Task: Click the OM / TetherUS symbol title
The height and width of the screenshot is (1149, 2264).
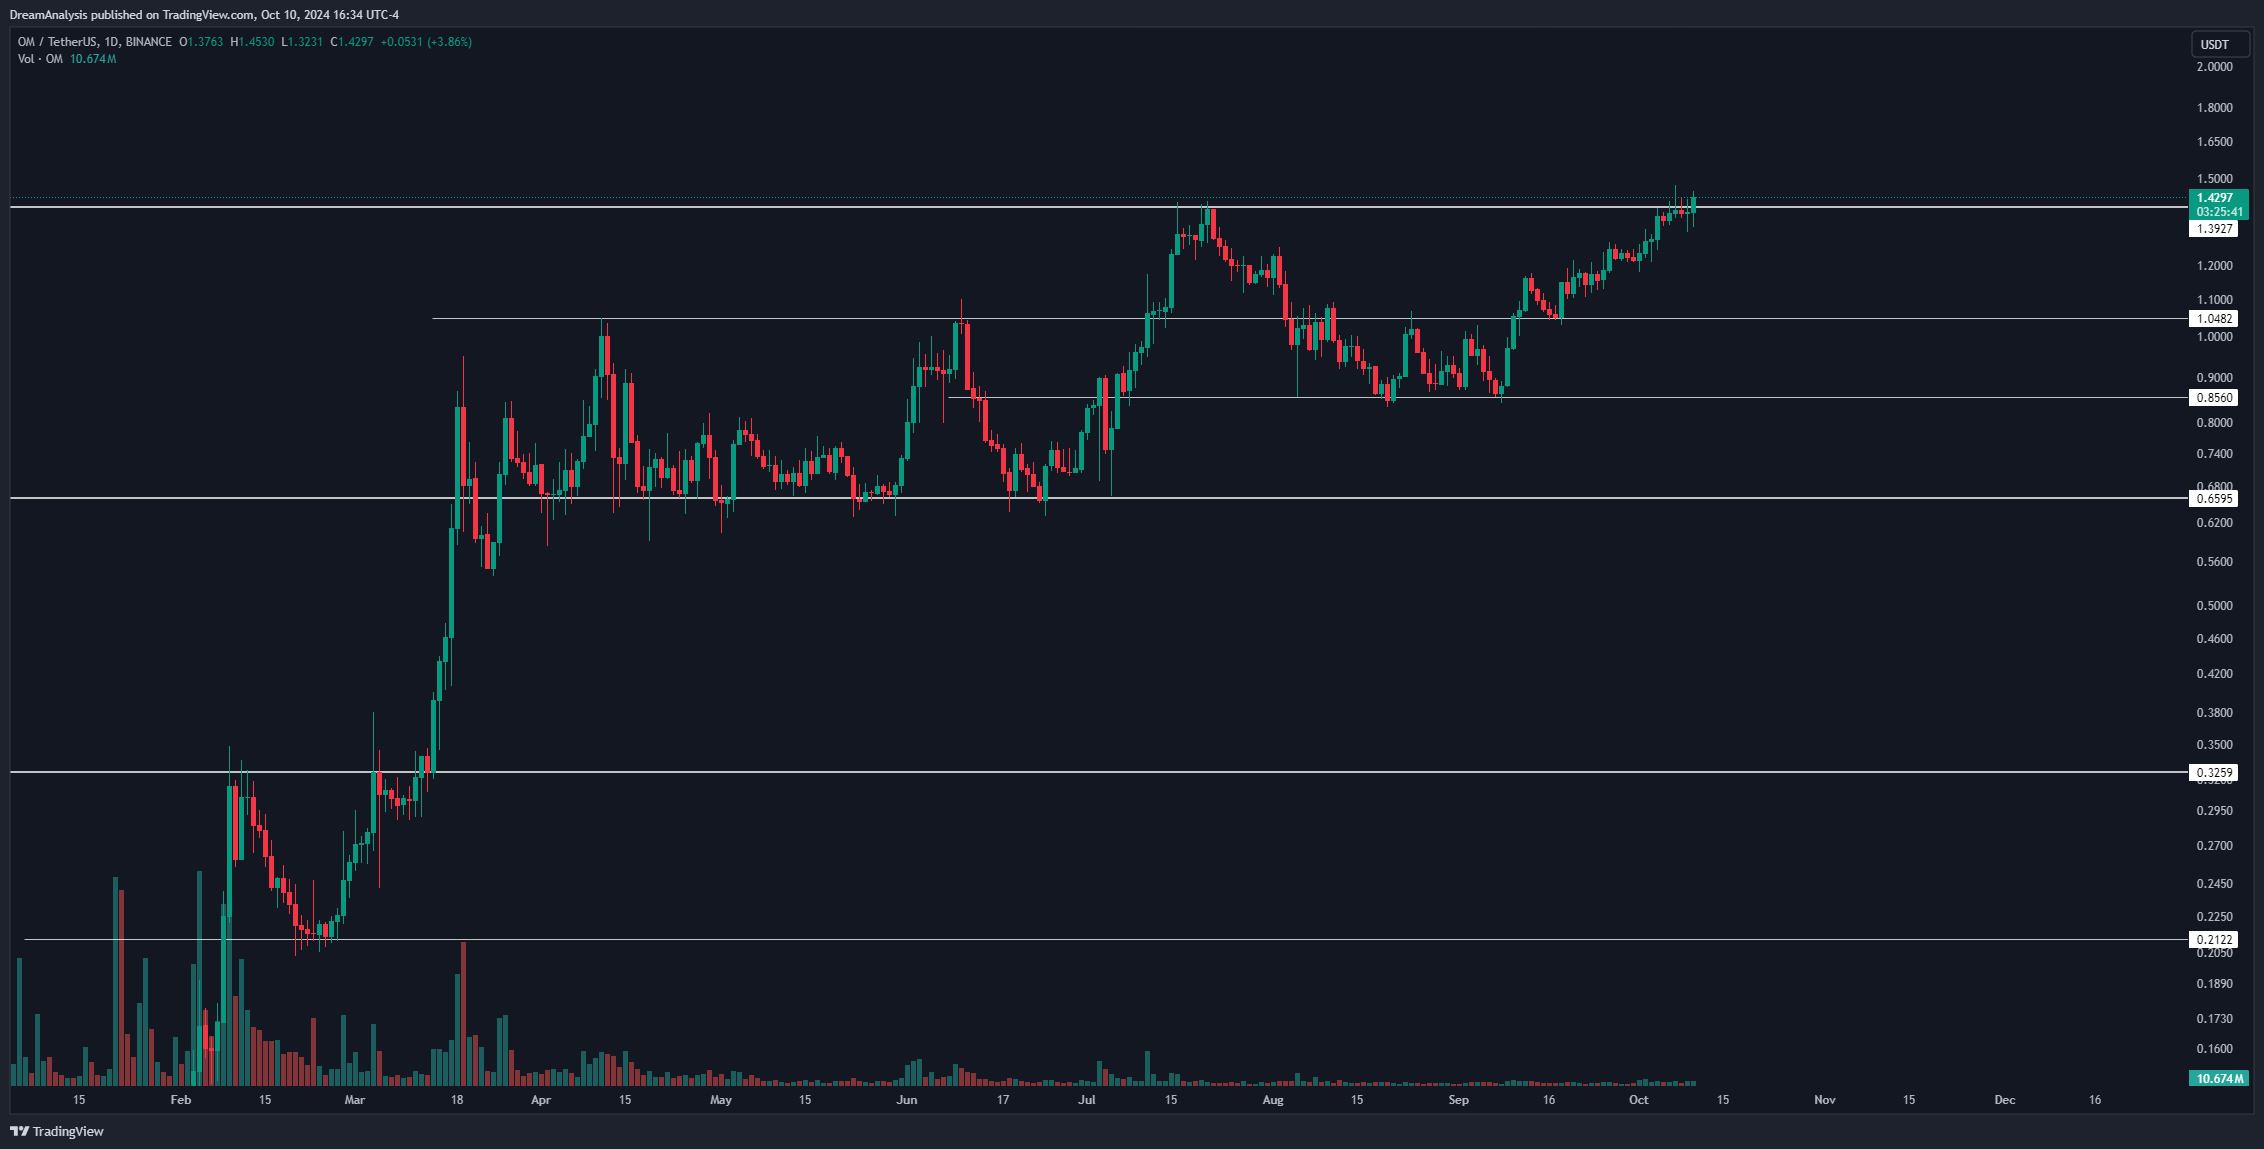Action: (95, 42)
